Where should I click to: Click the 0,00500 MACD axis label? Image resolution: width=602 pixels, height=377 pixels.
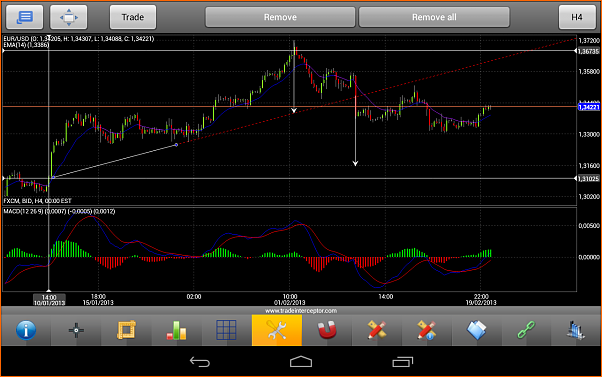tap(589, 226)
